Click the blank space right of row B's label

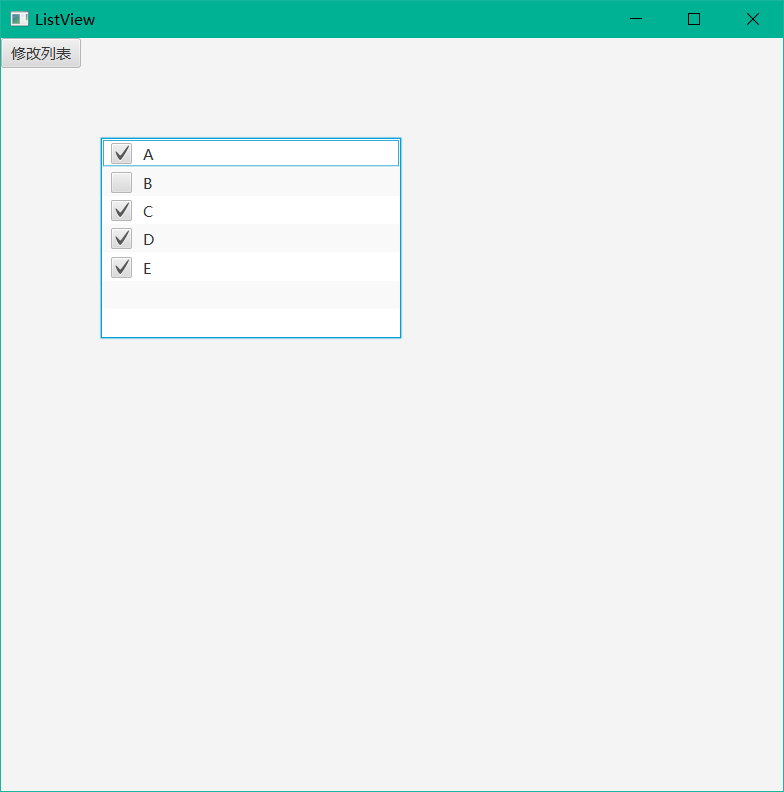pyautogui.click(x=275, y=182)
